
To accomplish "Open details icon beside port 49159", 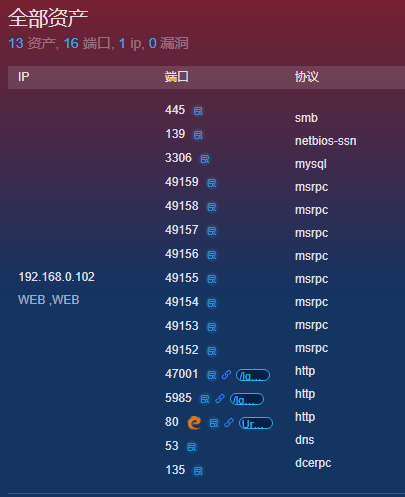I will tap(212, 183).
